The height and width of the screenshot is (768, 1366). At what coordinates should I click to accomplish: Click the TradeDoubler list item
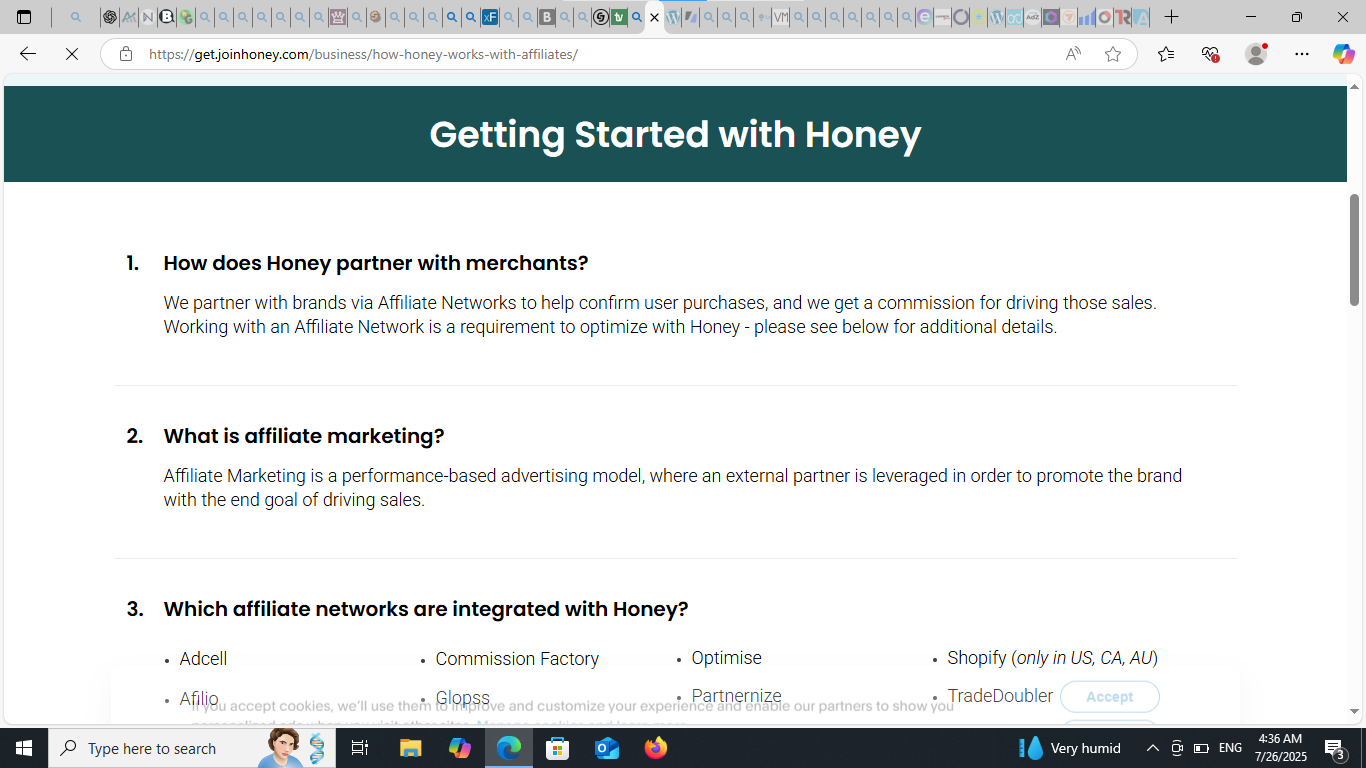pos(1000,696)
